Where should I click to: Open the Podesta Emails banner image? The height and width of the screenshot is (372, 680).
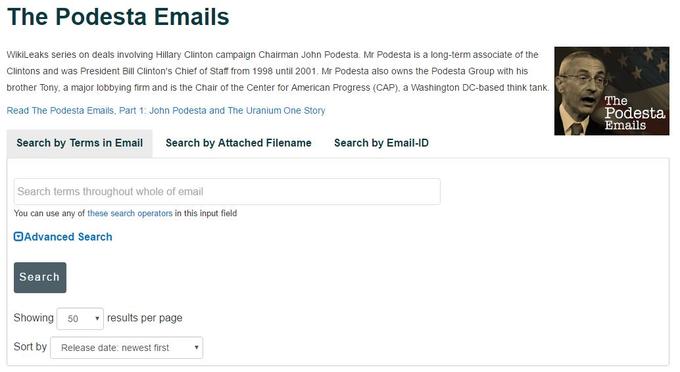click(x=611, y=91)
